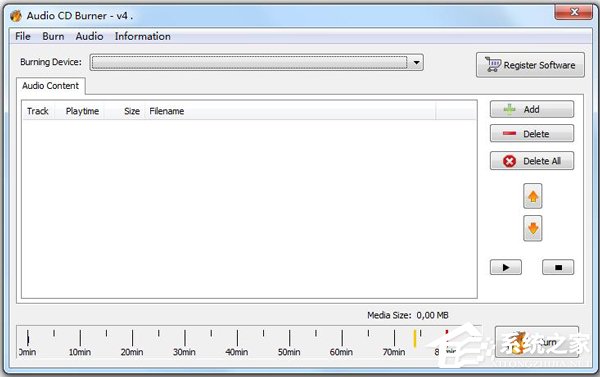
Task: Sort list by Filename column header
Action: click(x=166, y=111)
